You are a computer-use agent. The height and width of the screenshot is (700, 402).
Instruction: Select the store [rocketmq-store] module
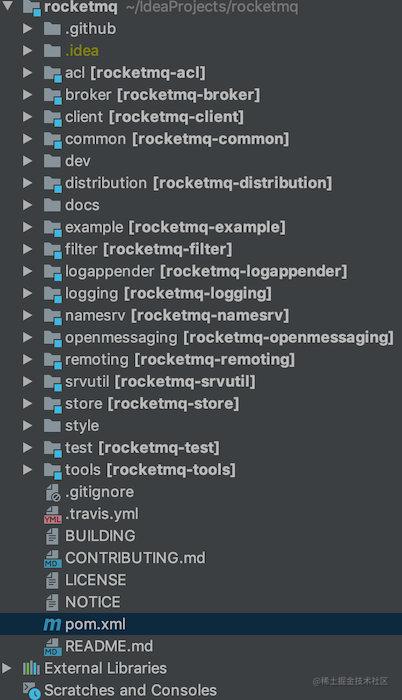[152, 404]
